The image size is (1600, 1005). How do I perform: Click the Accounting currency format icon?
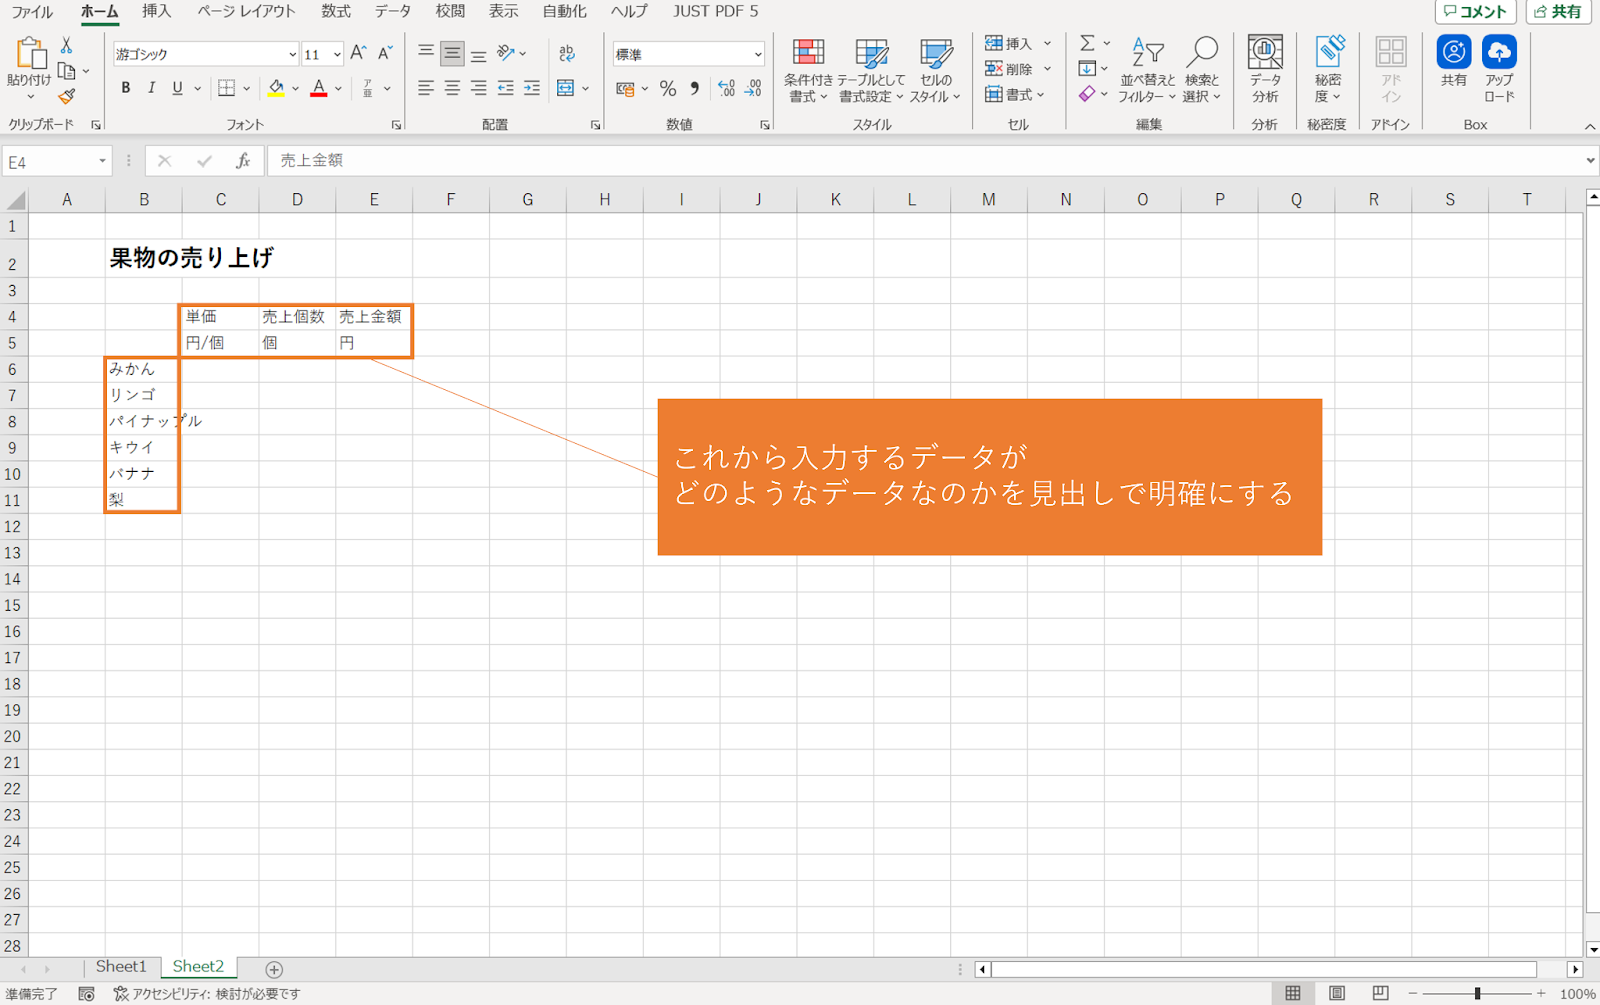click(x=626, y=89)
